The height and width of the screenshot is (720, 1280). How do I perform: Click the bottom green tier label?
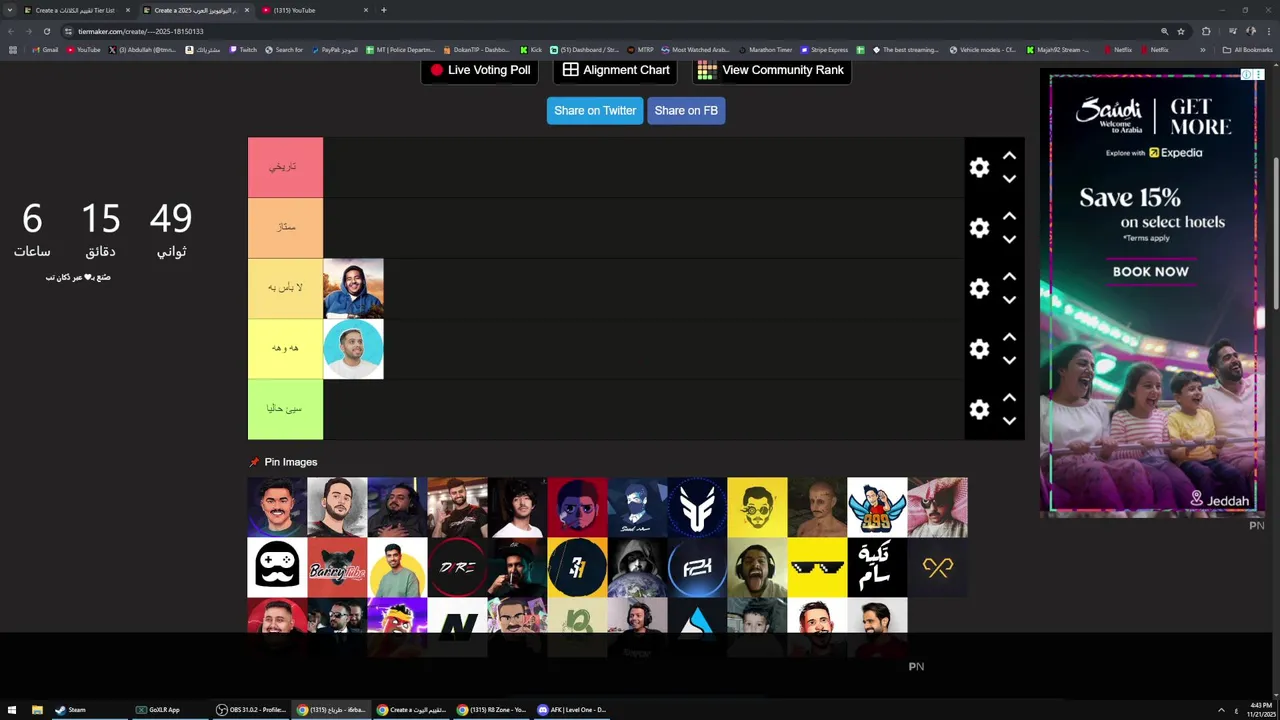[285, 409]
